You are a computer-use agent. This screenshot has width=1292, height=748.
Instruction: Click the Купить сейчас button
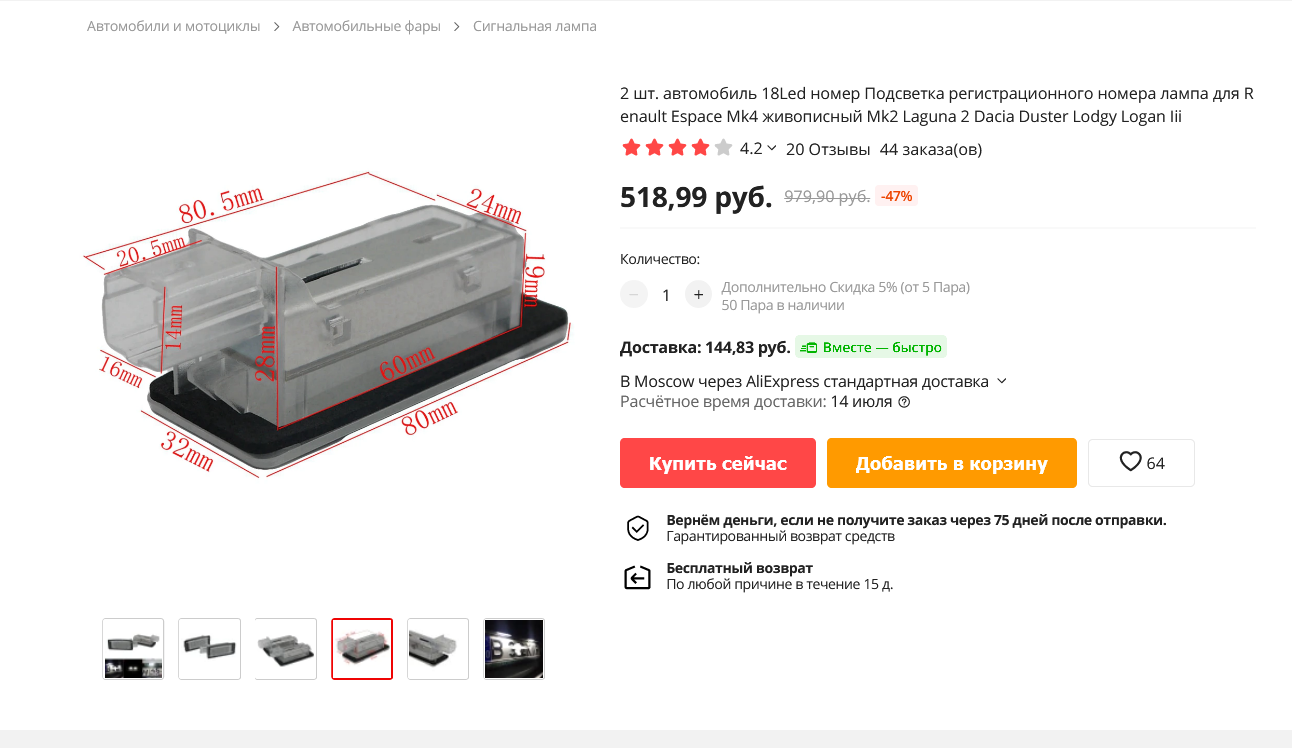coord(718,463)
